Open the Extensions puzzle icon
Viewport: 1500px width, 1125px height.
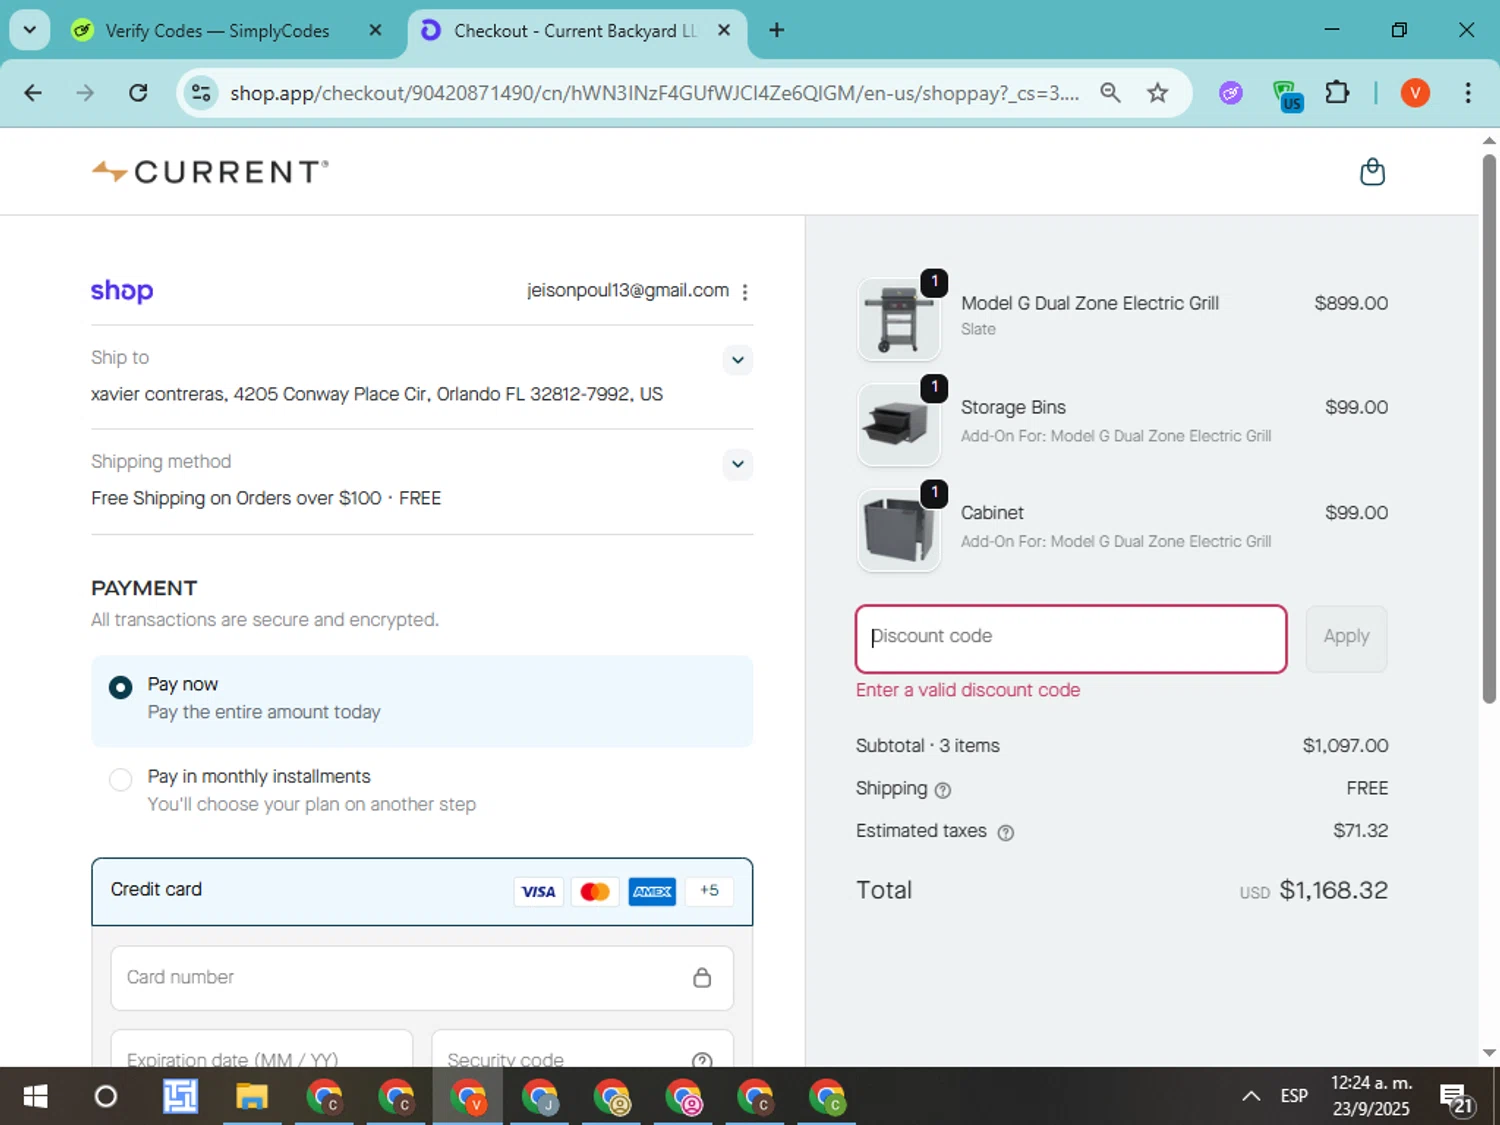(x=1337, y=93)
